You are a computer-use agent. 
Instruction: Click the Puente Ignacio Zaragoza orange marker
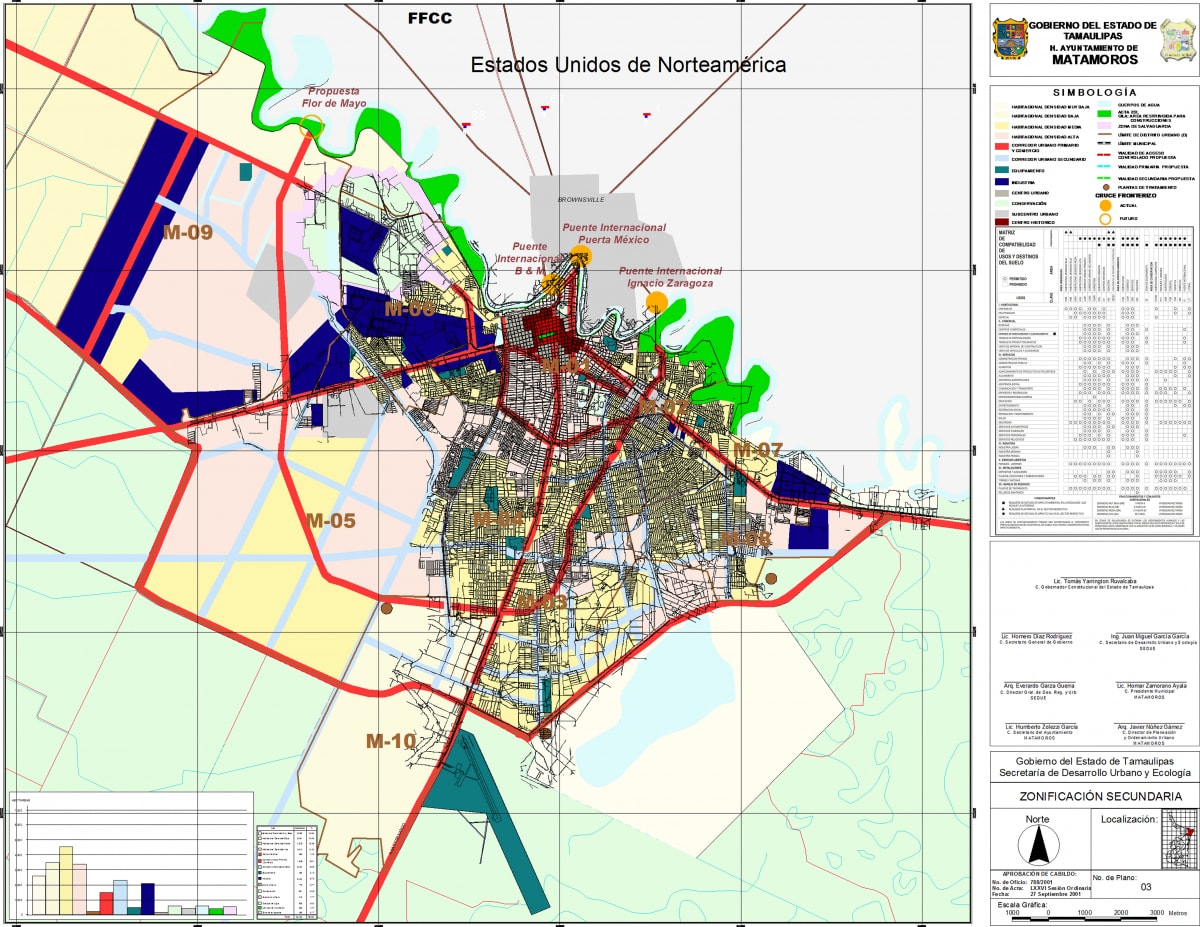click(x=656, y=302)
